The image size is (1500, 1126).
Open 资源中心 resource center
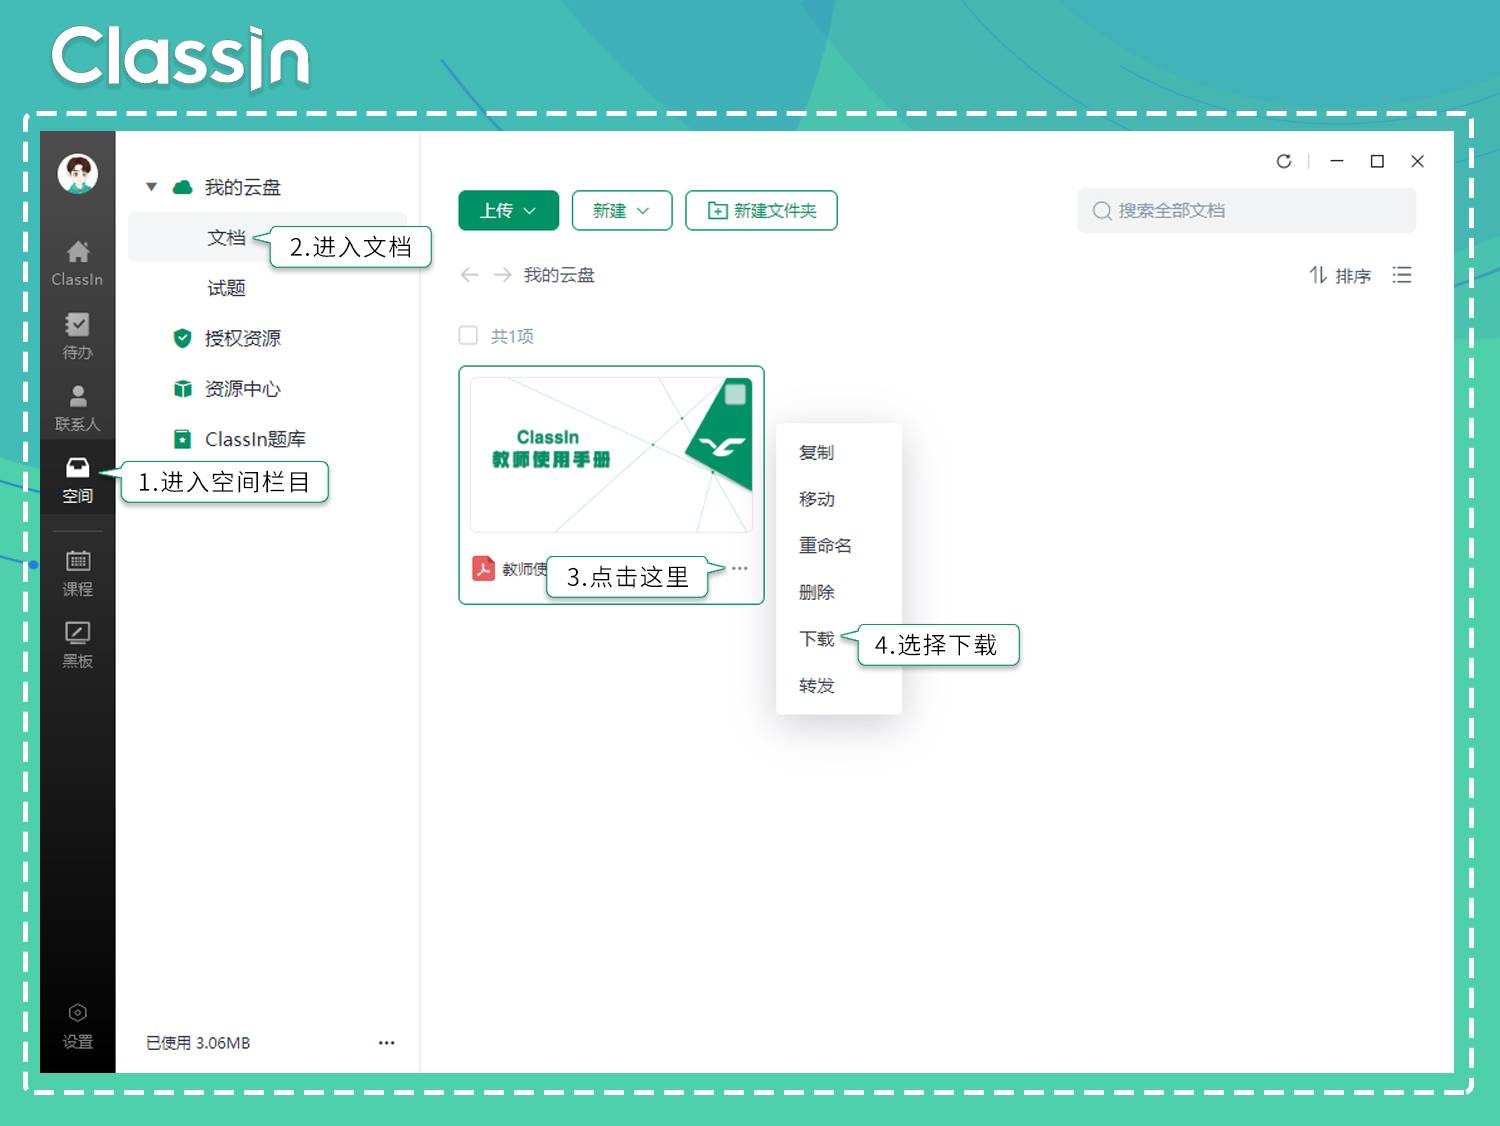point(243,388)
